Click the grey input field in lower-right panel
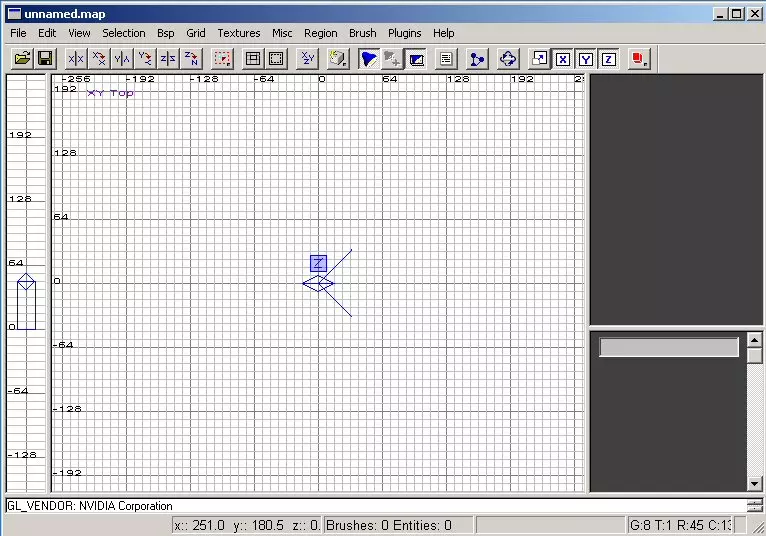The width and height of the screenshot is (766, 536). 669,347
